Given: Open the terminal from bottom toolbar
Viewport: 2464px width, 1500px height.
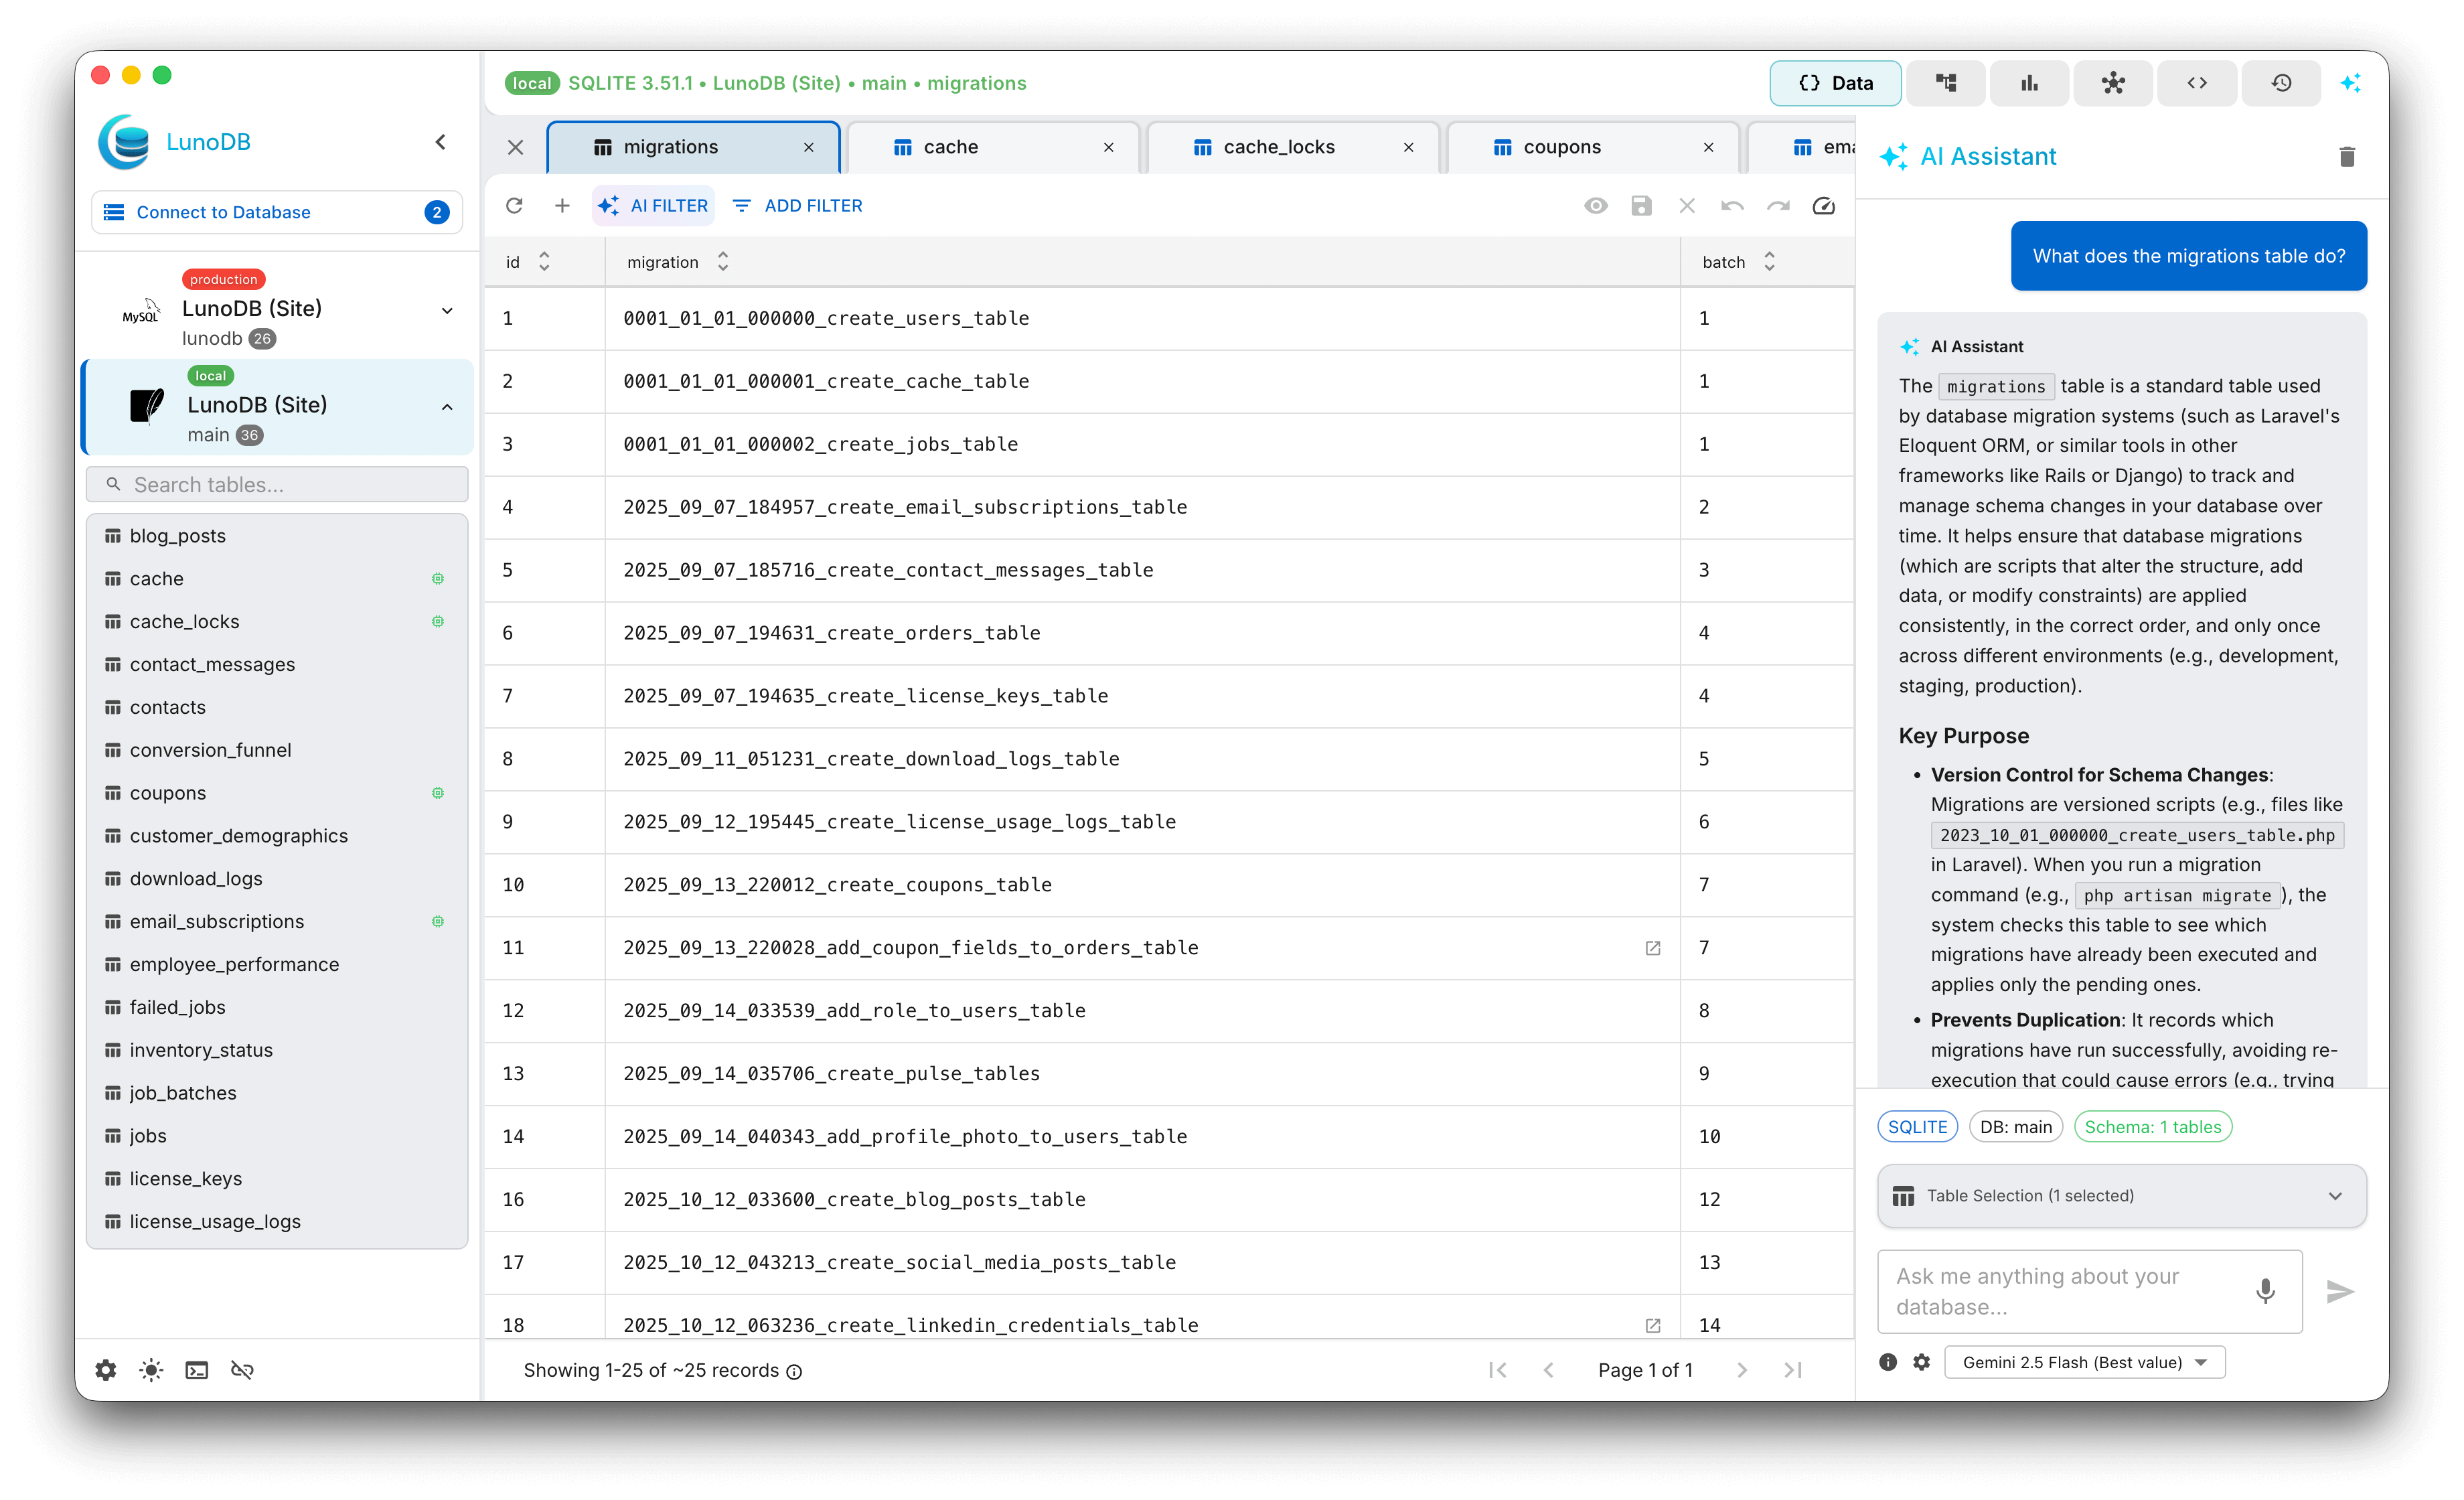Looking at the screenshot, I should (196, 1369).
